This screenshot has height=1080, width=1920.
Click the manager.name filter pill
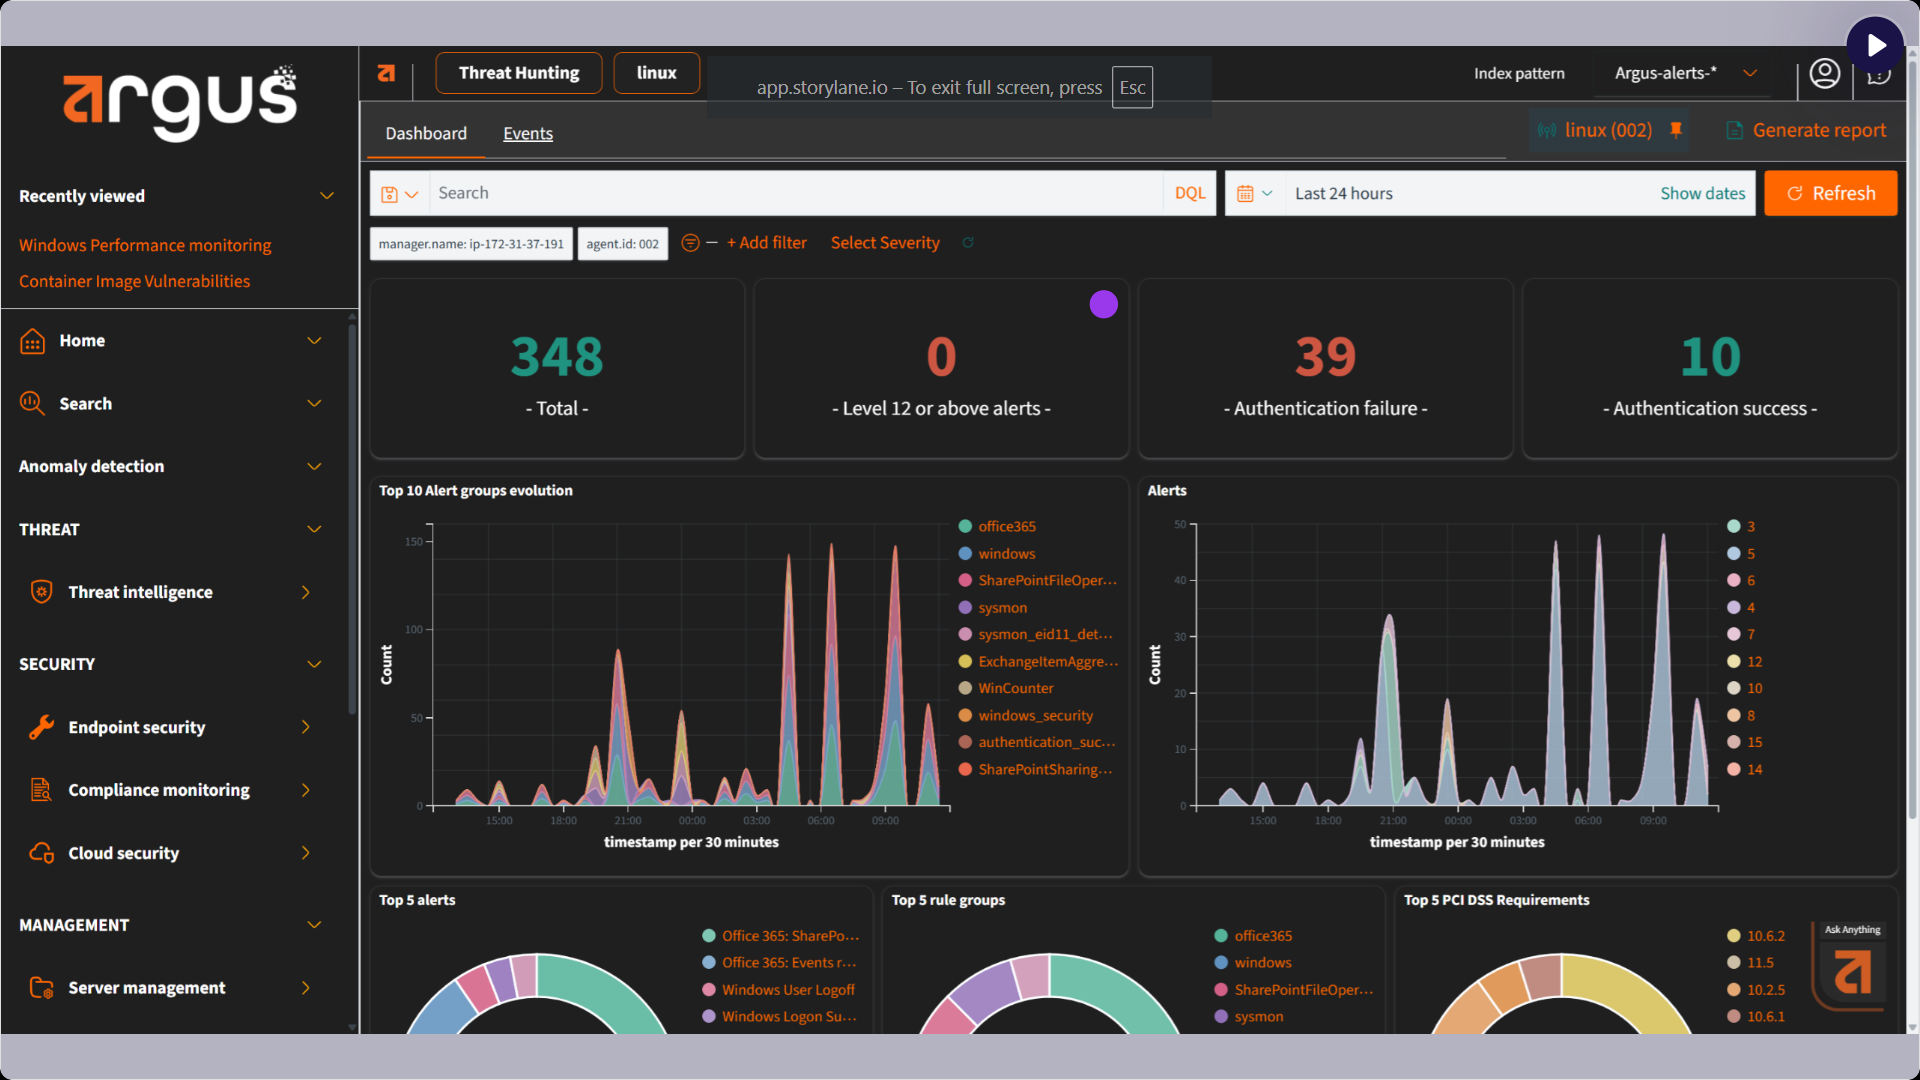471,244
